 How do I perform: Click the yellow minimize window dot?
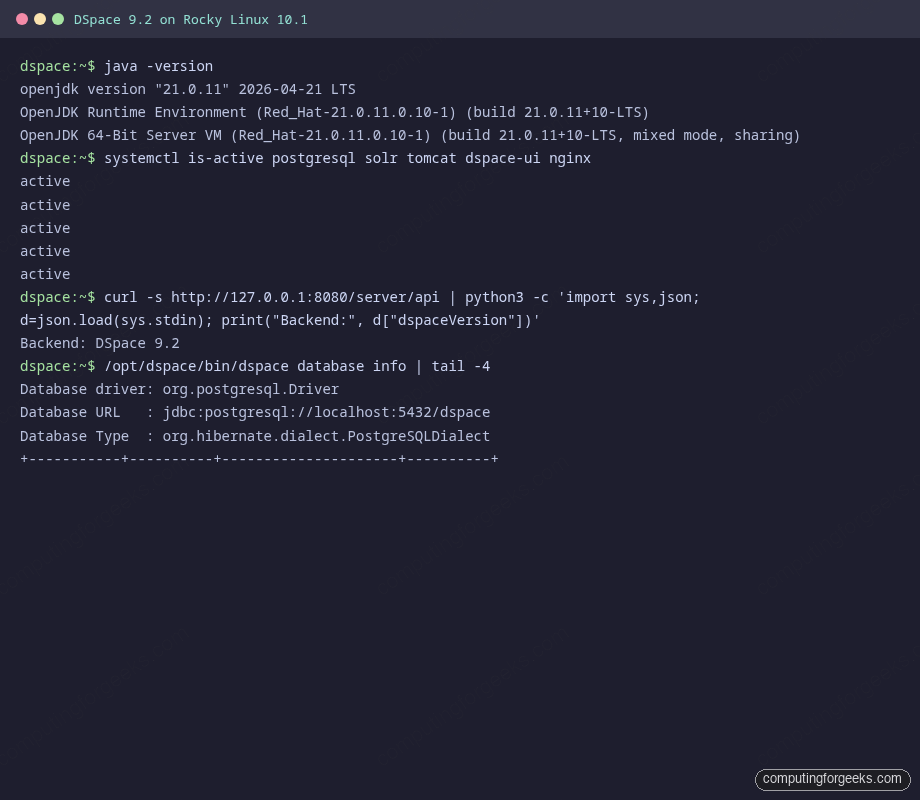pos(40,19)
